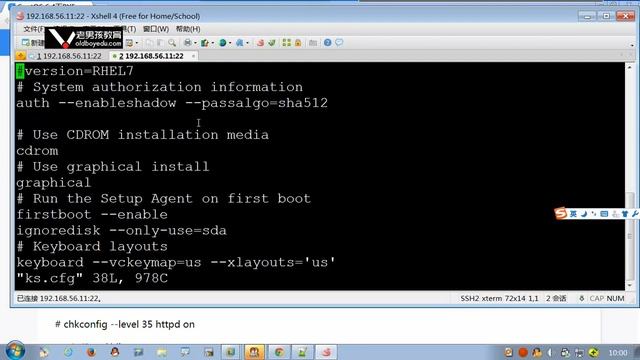Click the 'ignoredisk --only-use=sda' line
Image resolution: width=640 pixels, height=360 pixels.
(x=121, y=230)
